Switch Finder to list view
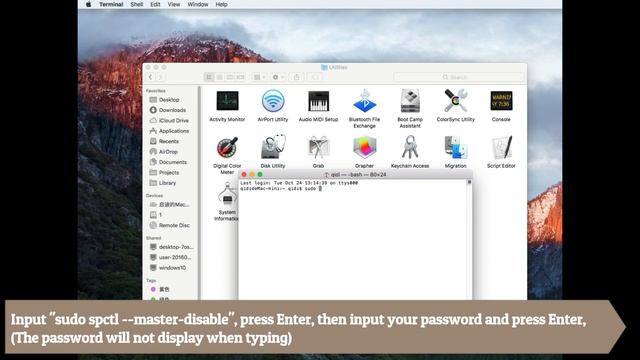Viewport: 640px width, 360px height. 220,77
